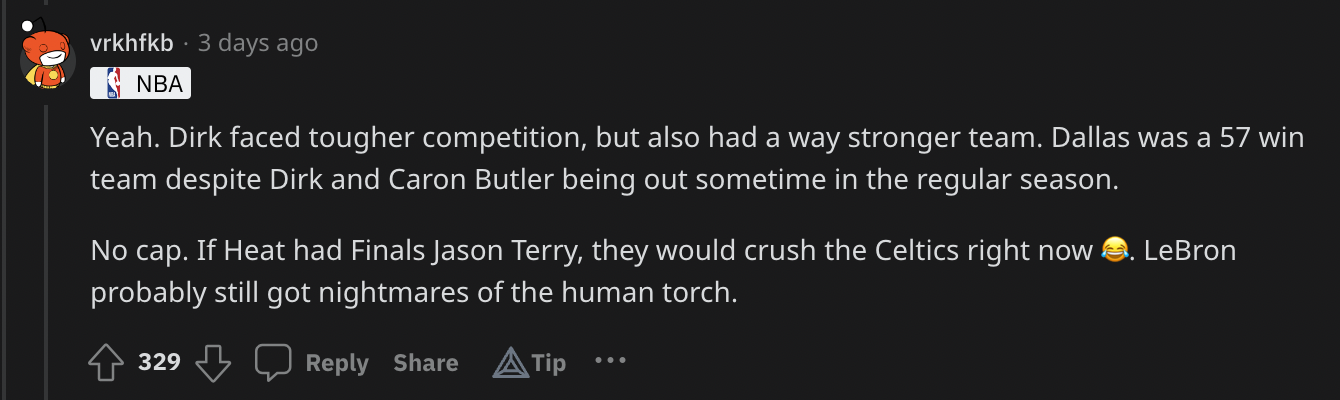Image resolution: width=1340 pixels, height=400 pixels.
Task: Open the three-dot more options menu
Action: click(x=610, y=361)
